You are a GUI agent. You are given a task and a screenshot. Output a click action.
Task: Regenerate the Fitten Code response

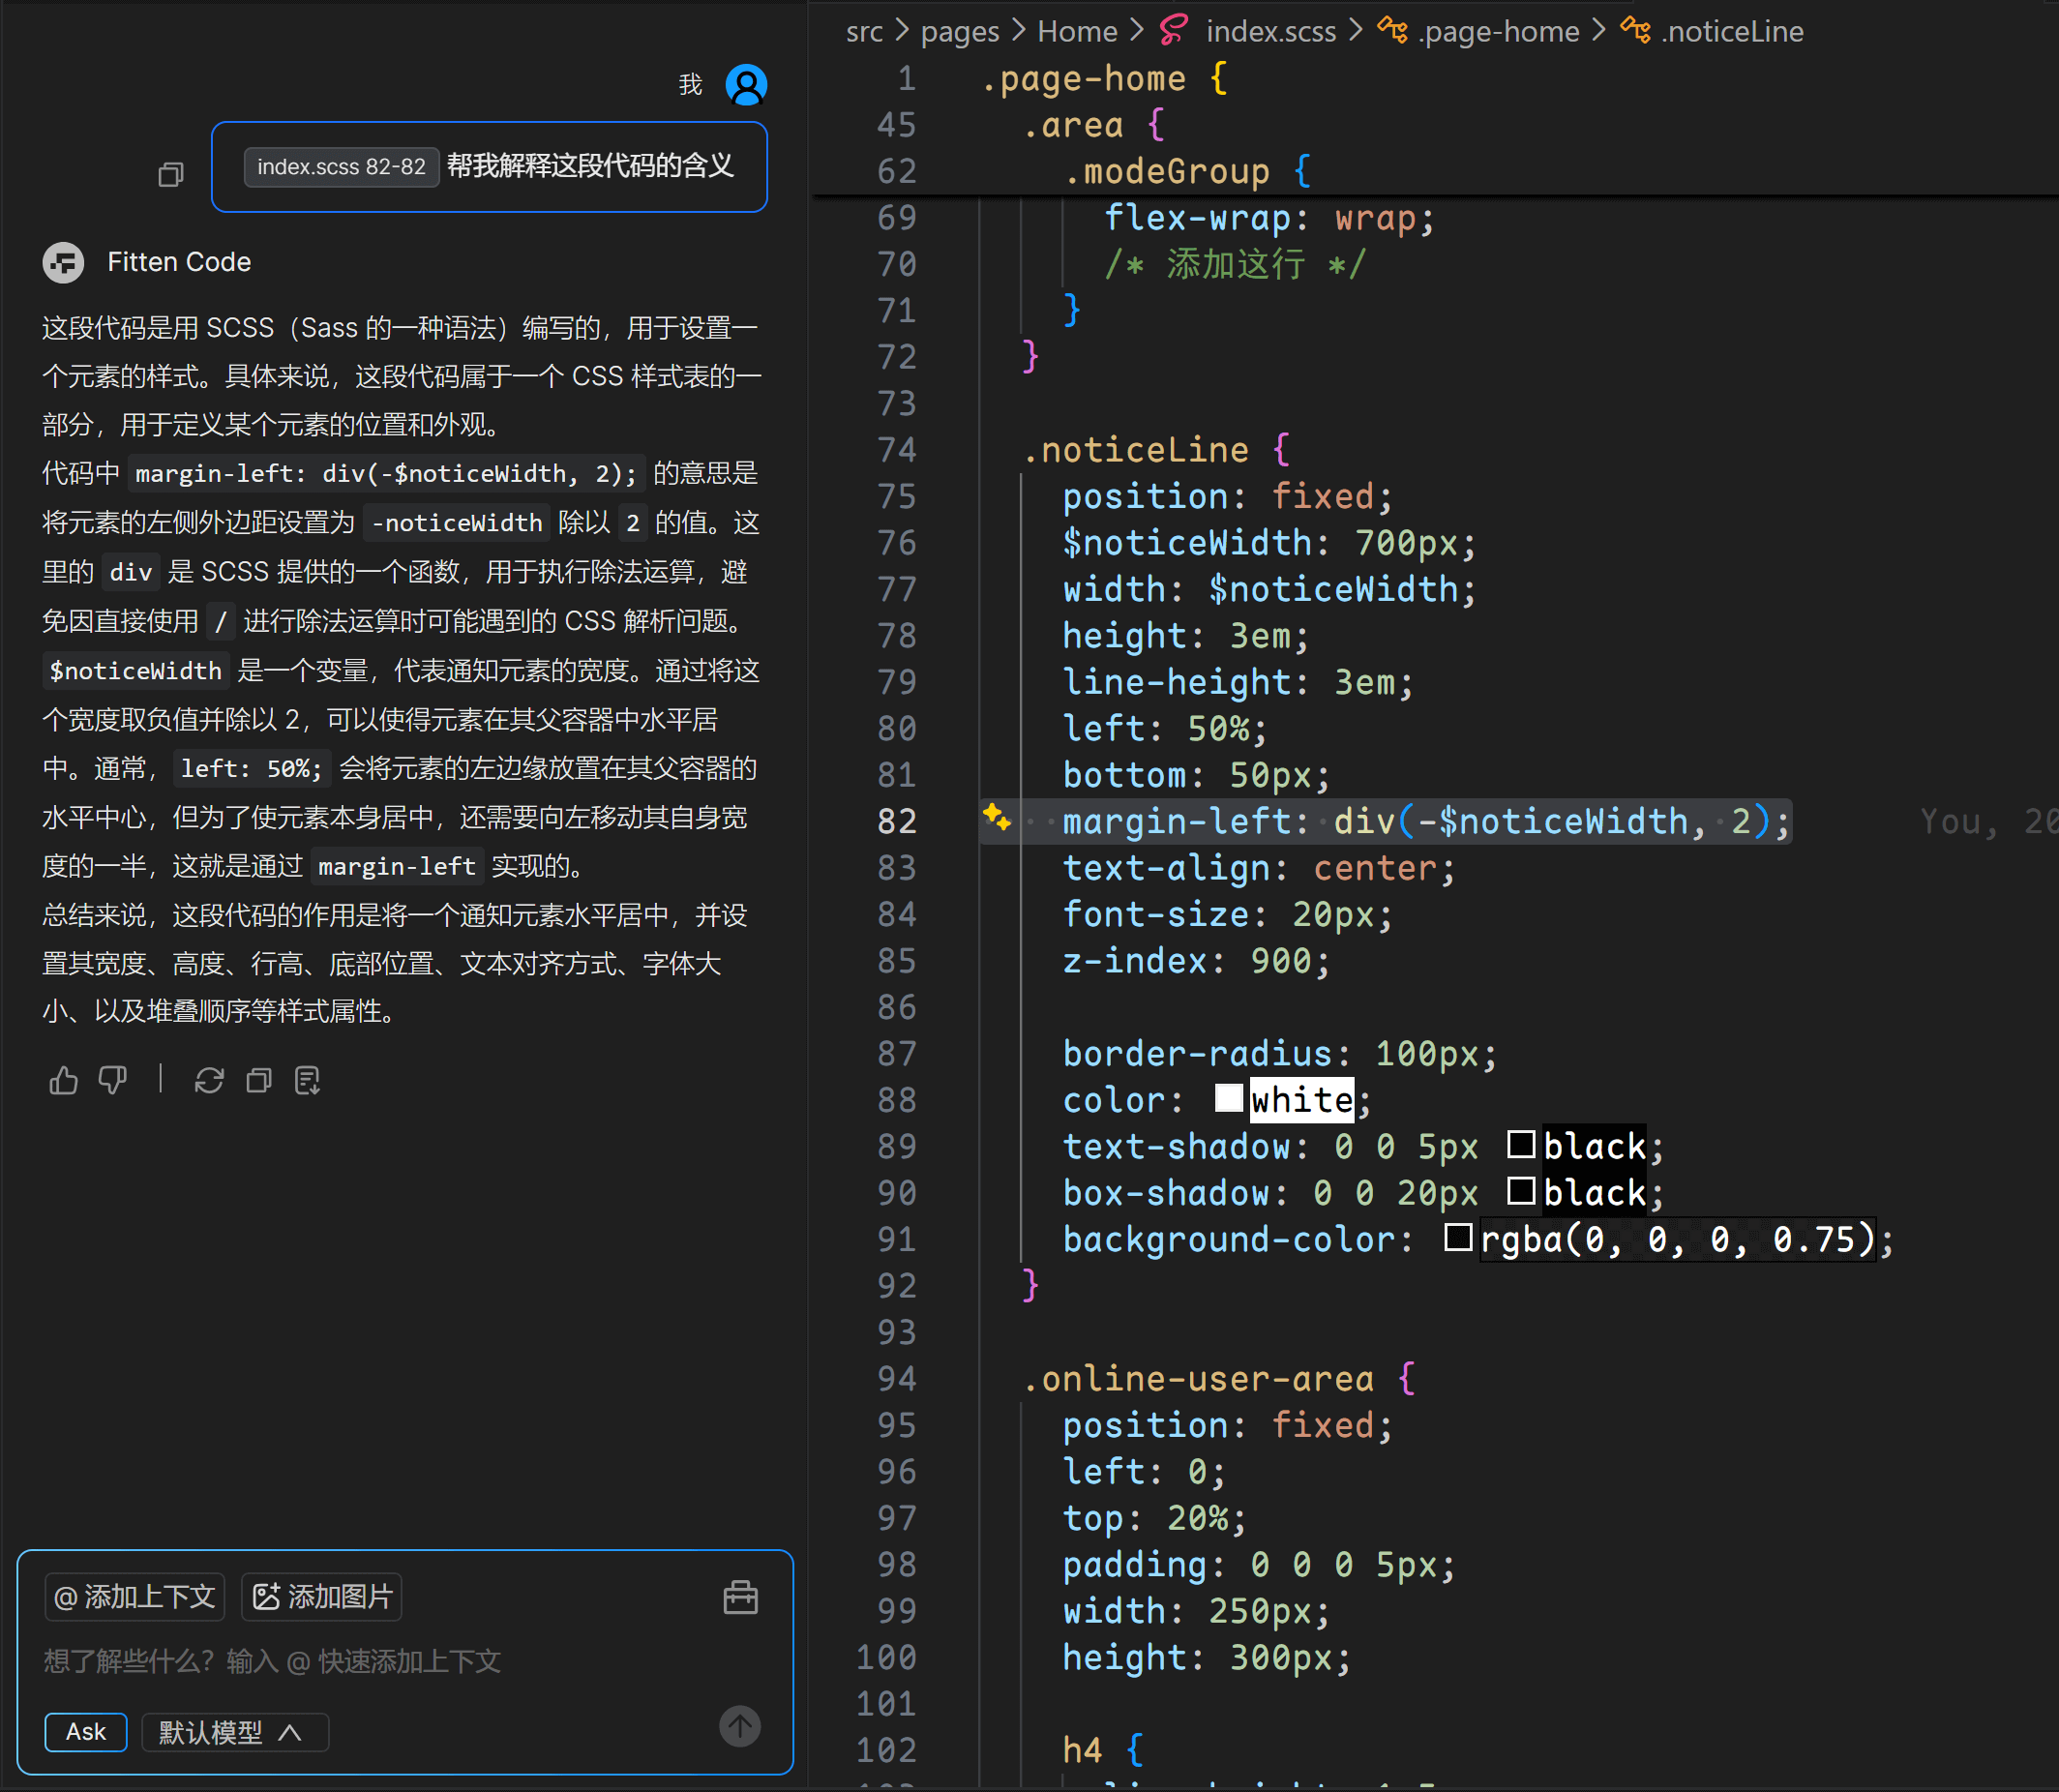(209, 1080)
